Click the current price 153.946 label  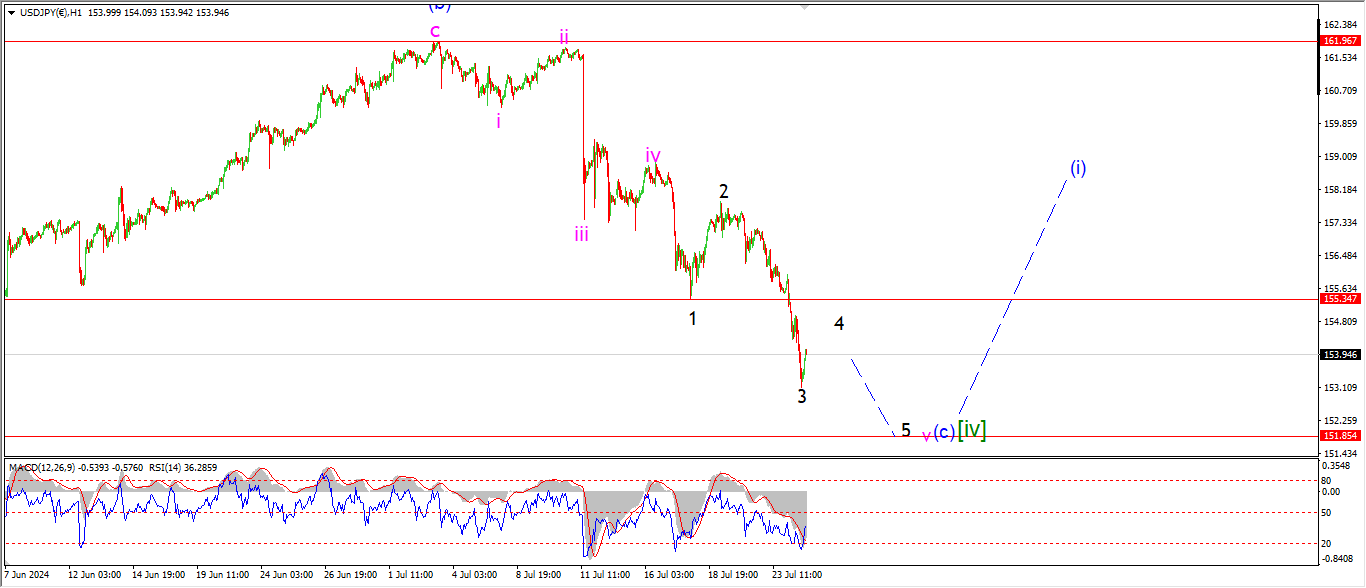pos(1339,354)
